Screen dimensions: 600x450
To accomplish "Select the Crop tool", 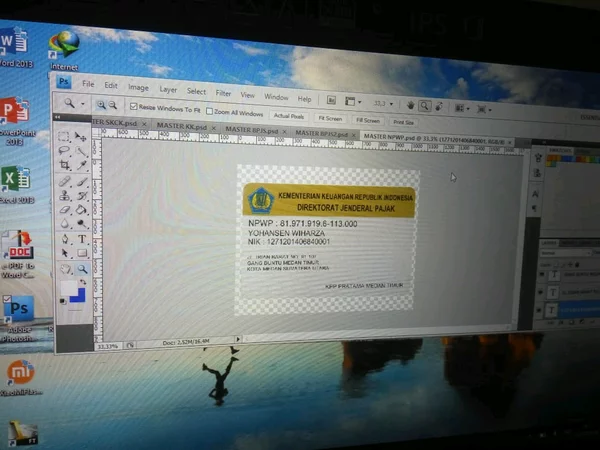I will (64, 165).
